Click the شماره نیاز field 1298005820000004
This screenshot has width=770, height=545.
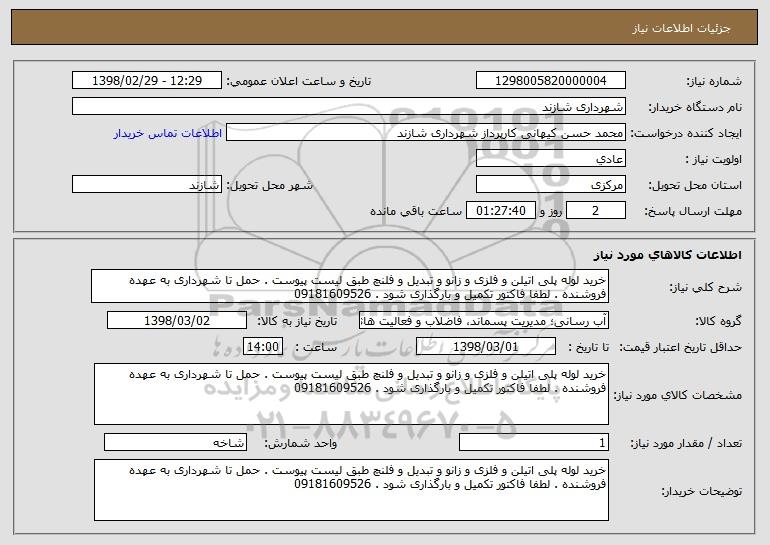coord(550,81)
